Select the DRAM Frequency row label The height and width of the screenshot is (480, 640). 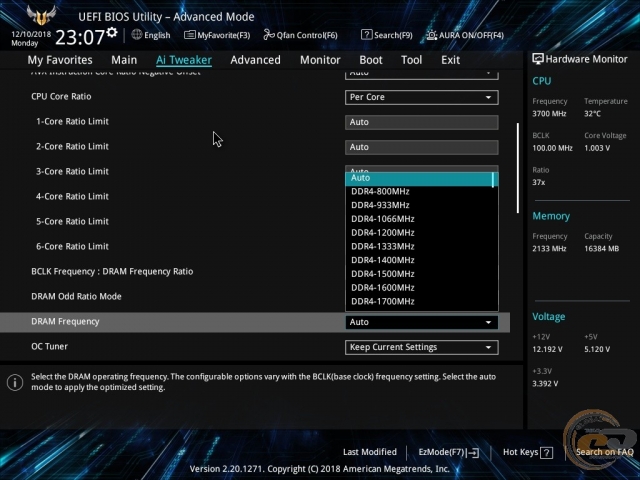coord(65,322)
